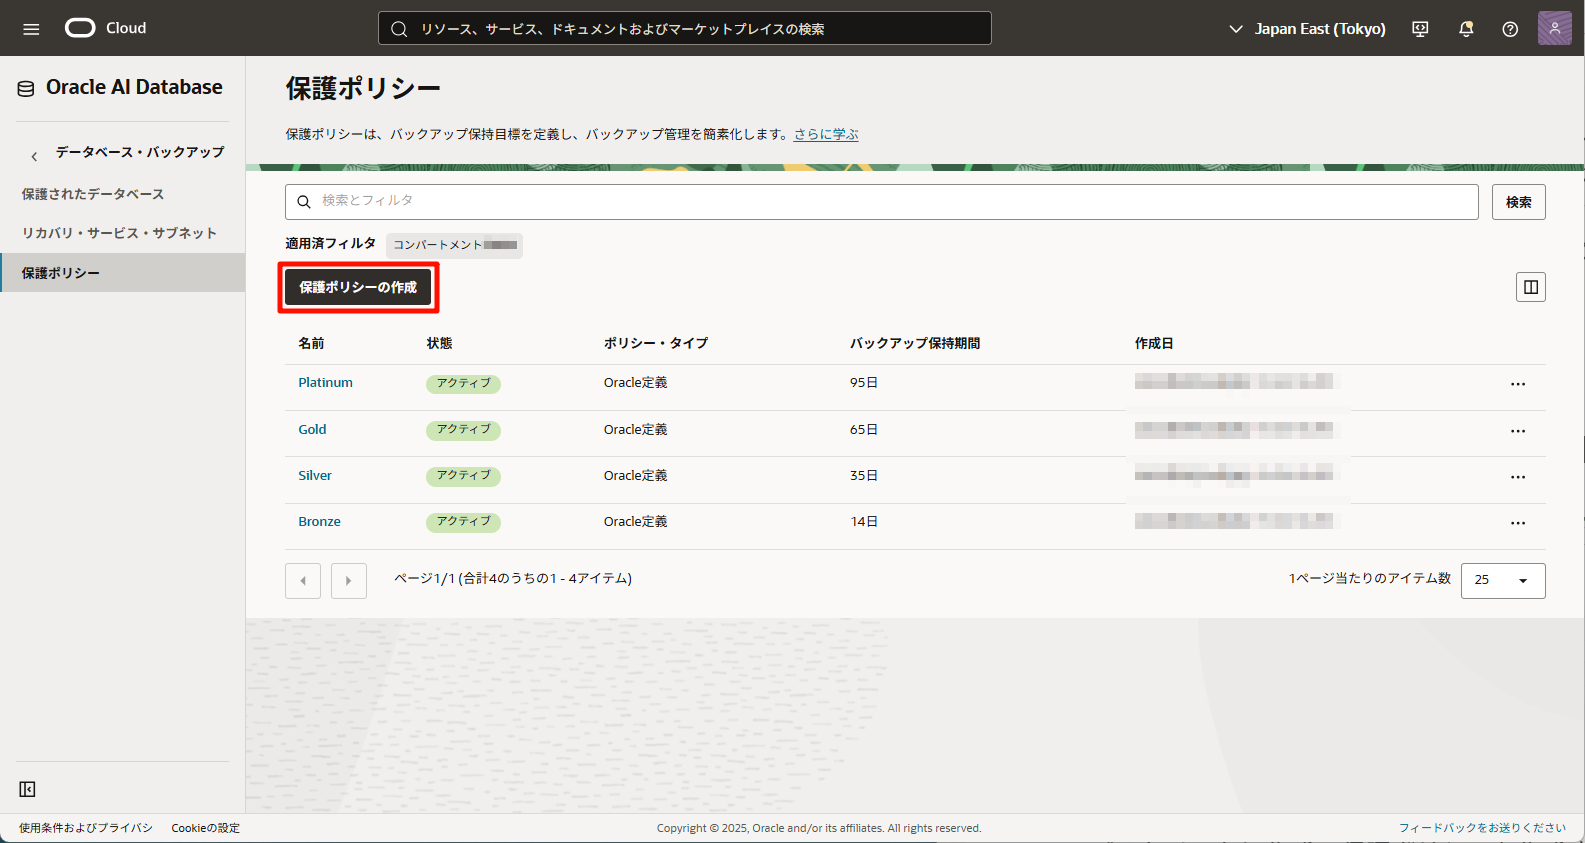Click the 35日 retention value
1585x843 pixels.
[x=864, y=476]
